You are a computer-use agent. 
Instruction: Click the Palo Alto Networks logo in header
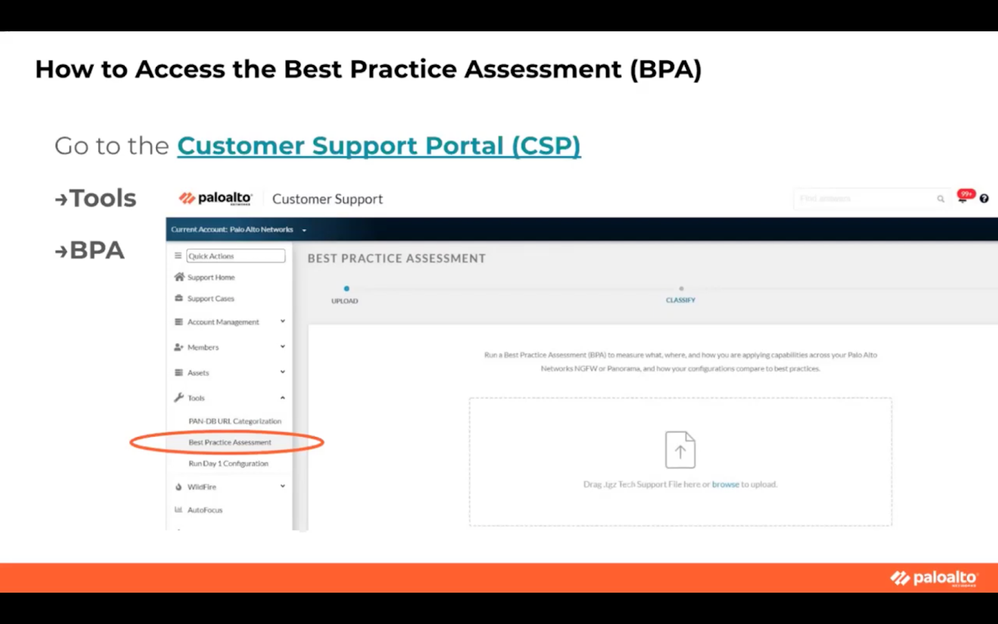point(216,199)
